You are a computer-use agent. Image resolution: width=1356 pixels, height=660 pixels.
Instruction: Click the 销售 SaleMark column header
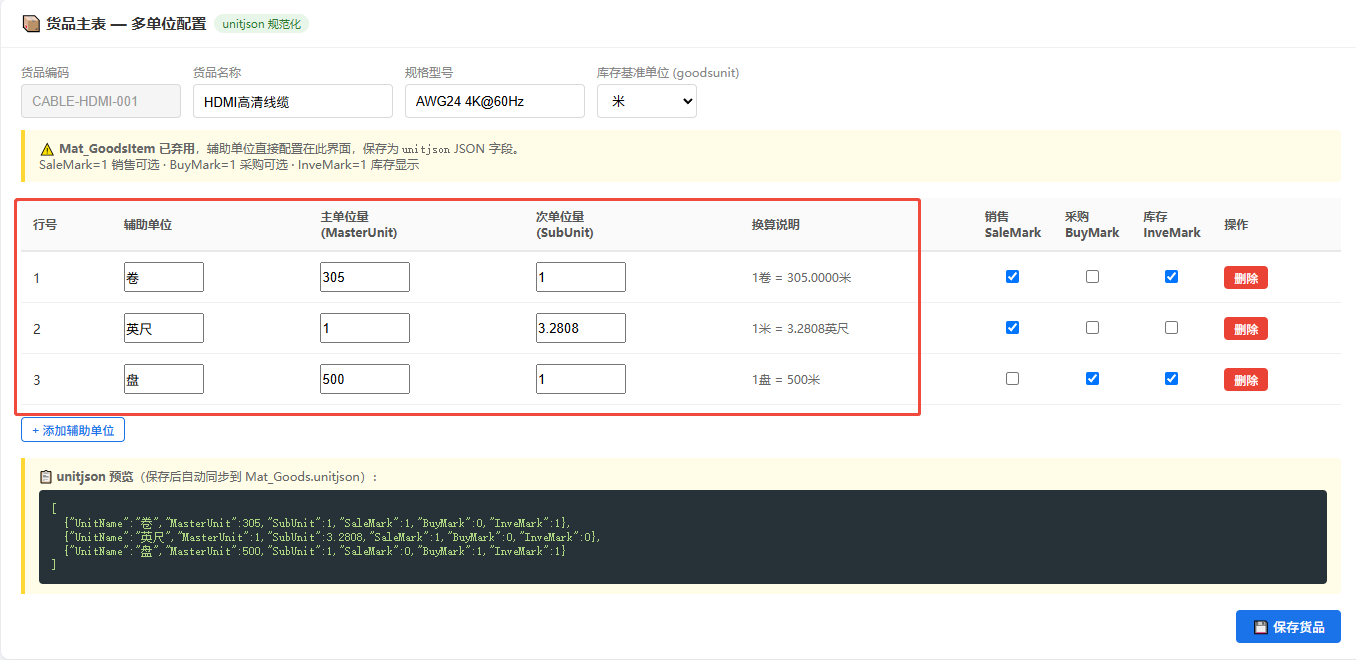[1012, 225]
